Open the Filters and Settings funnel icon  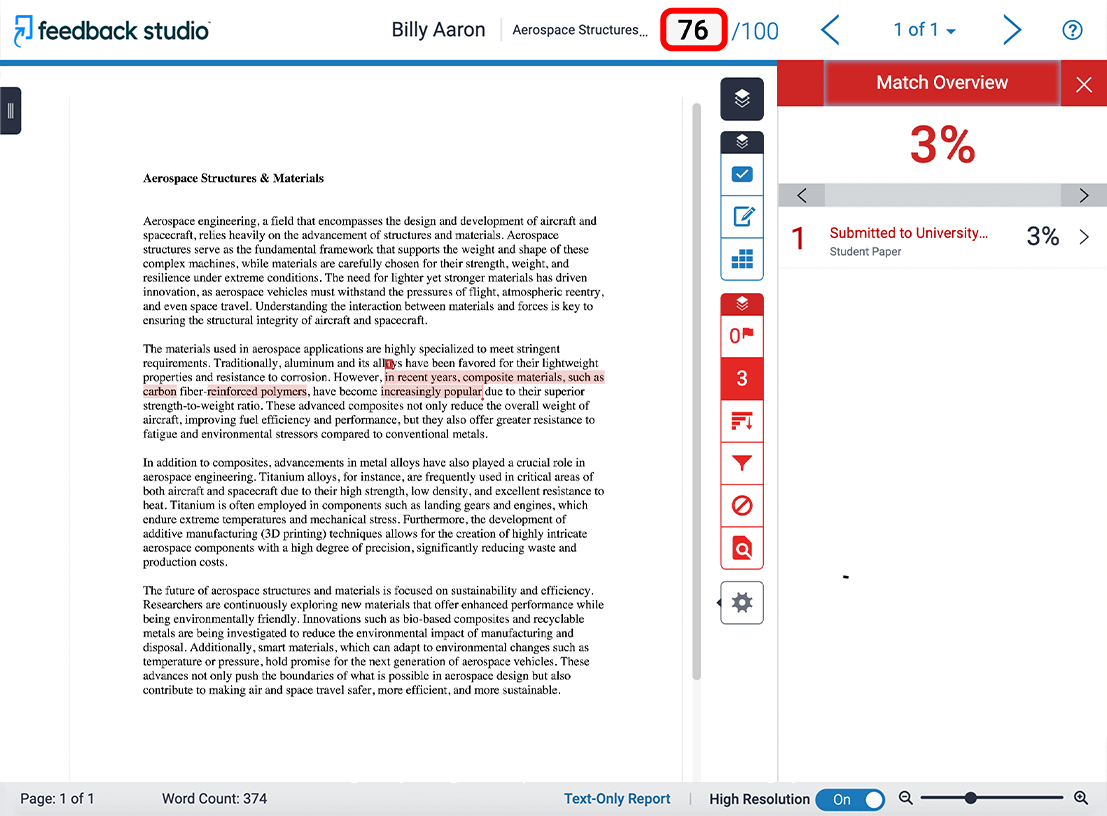tap(742, 464)
